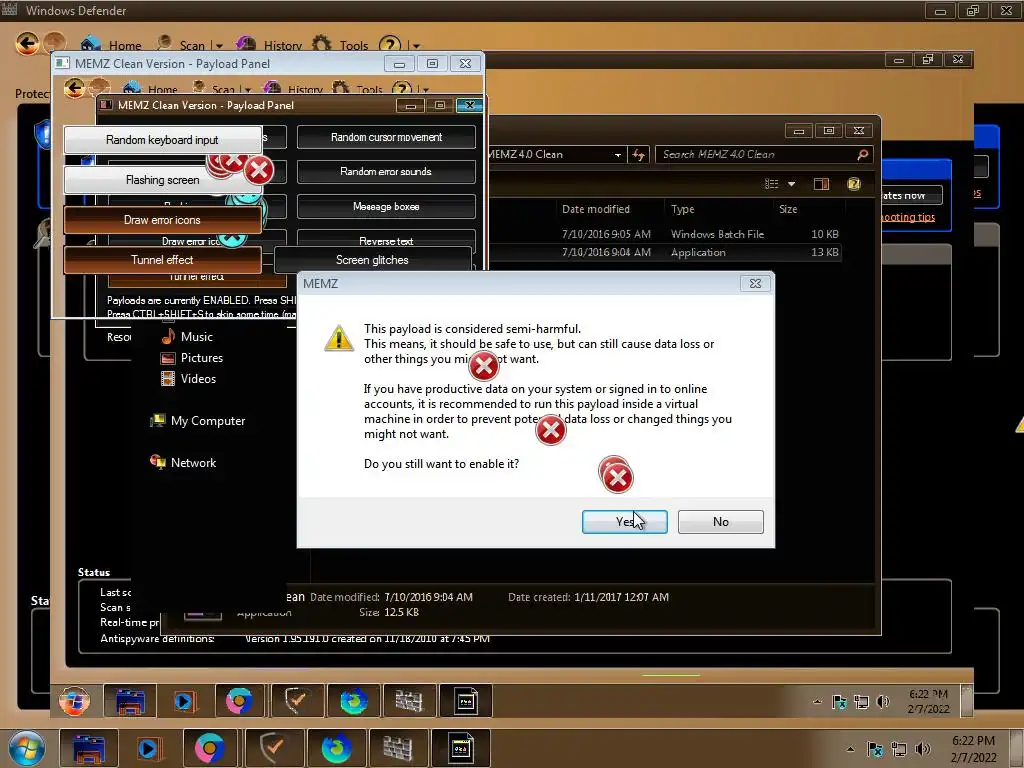Click the updates now button in Defender
Screen dimensions: 1024x768
click(912, 195)
